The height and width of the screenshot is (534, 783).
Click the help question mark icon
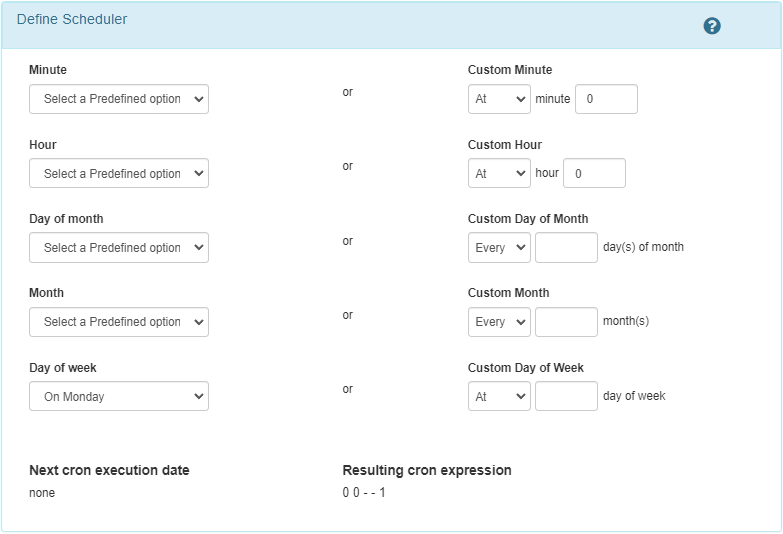[x=712, y=26]
